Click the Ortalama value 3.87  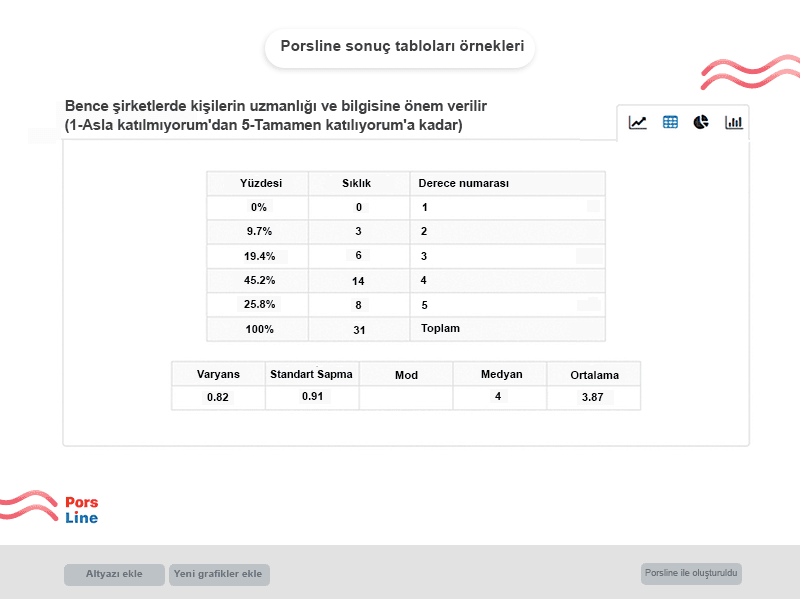tap(594, 398)
